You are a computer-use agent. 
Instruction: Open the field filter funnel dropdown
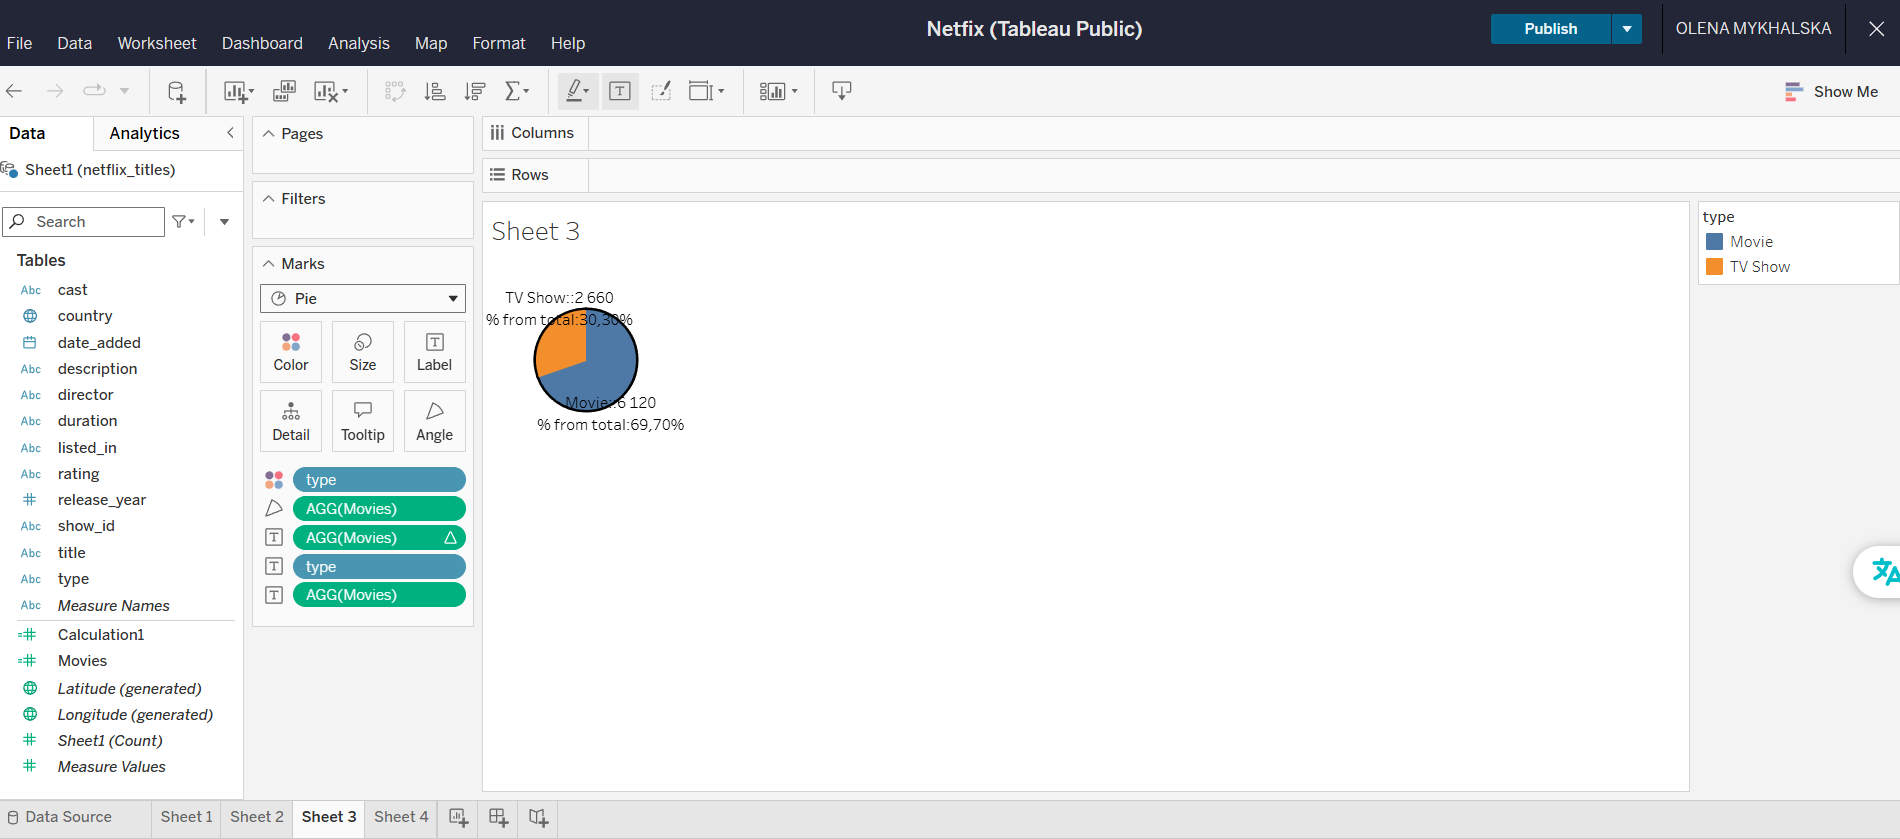click(183, 222)
